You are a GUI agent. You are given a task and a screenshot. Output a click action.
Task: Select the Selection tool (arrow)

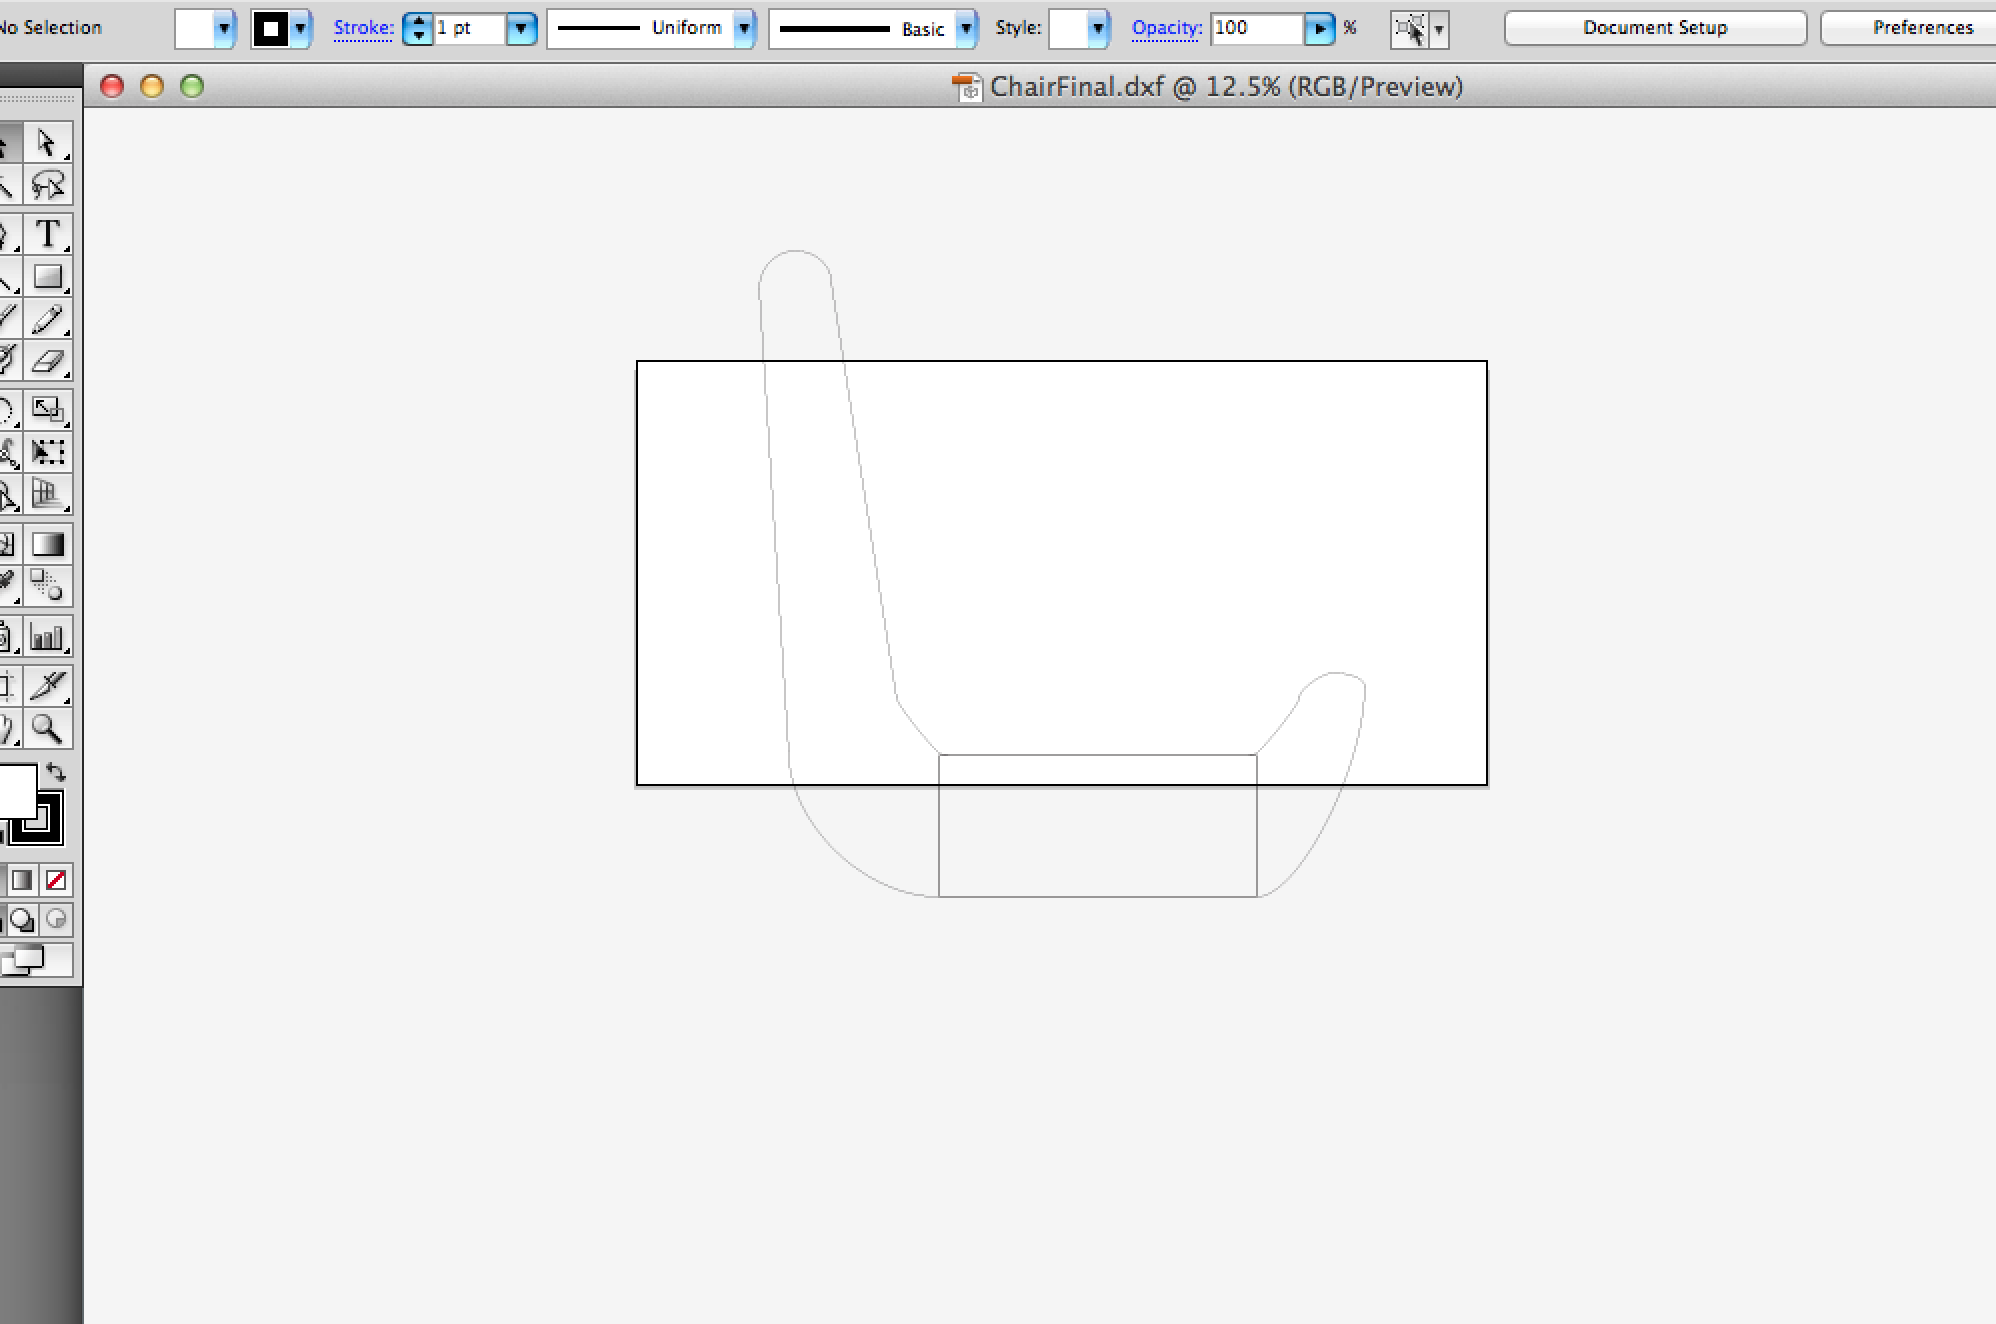pyautogui.click(x=43, y=142)
